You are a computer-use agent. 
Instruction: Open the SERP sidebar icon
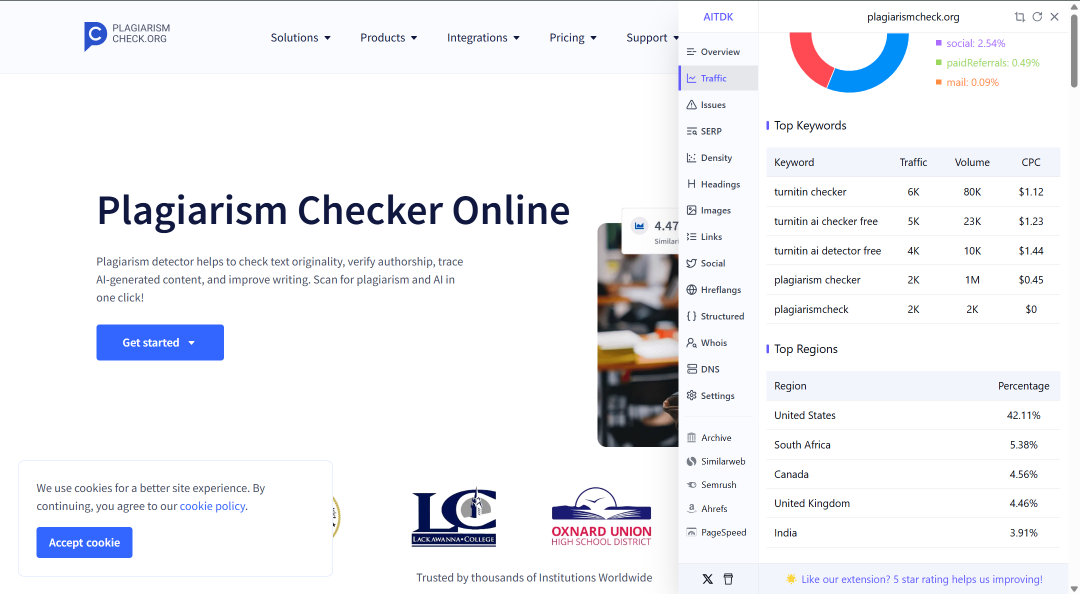691,131
